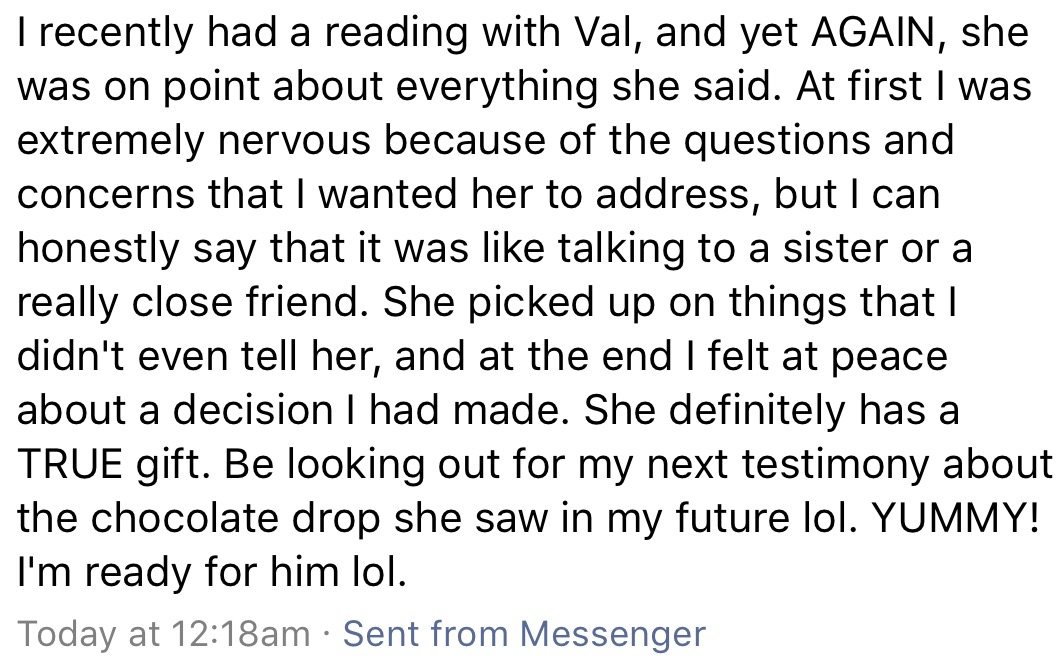This screenshot has width=1064, height=668.
Task: Click the word definitely
Action: (x=759, y=410)
